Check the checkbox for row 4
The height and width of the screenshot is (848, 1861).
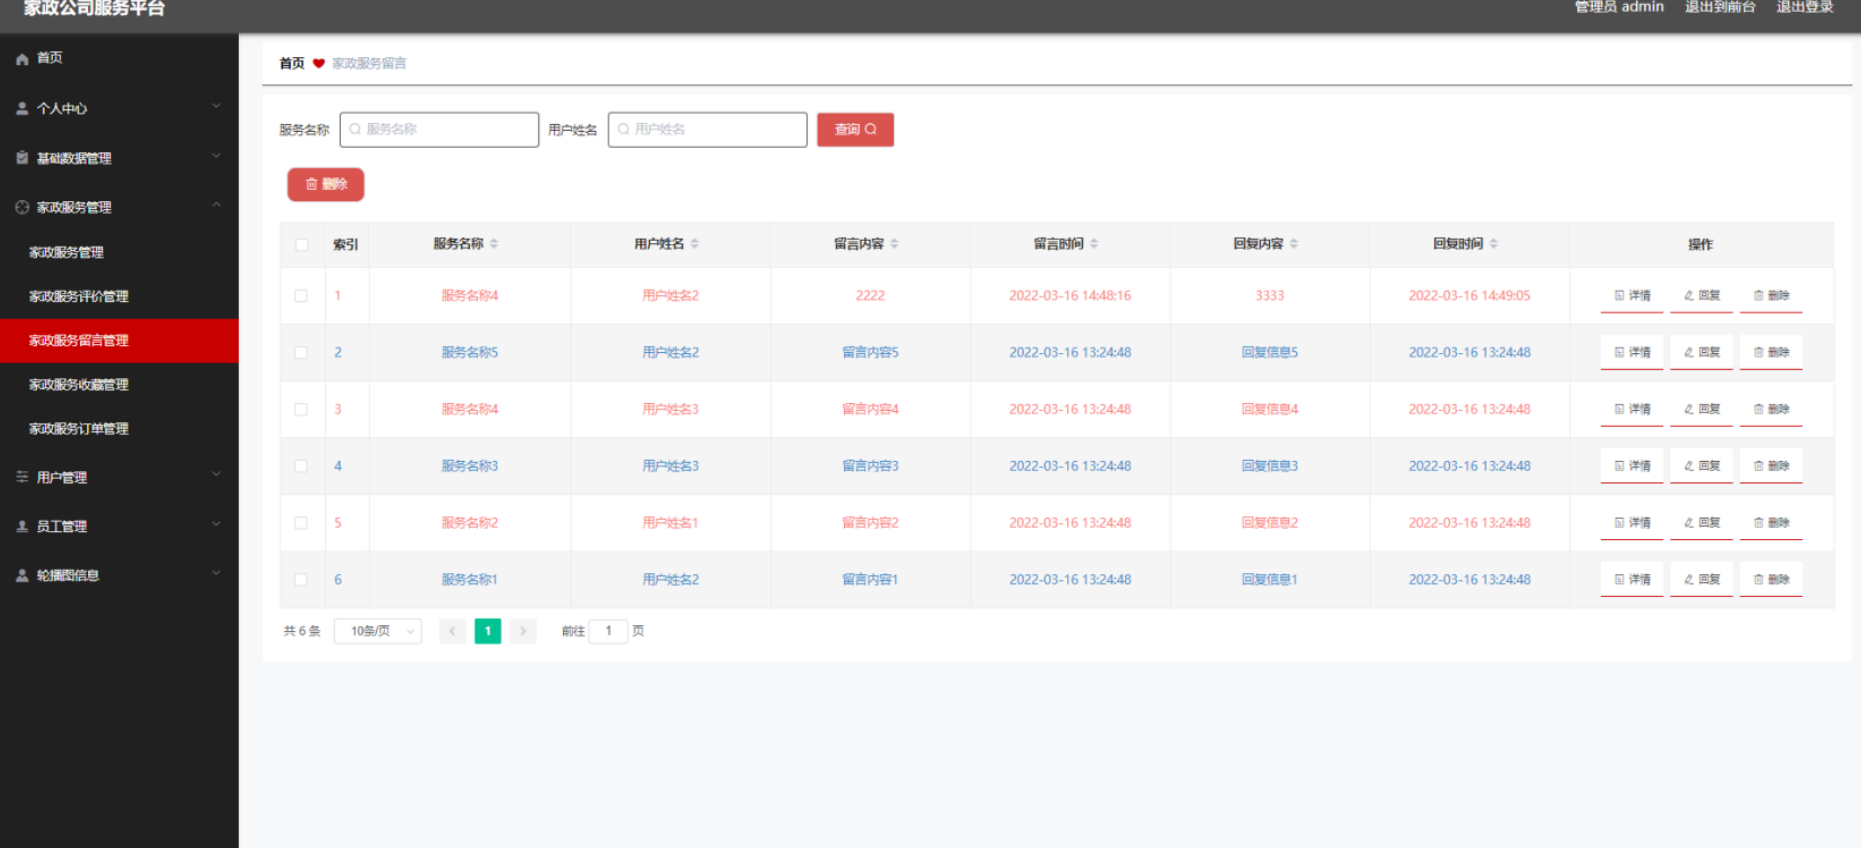tap(301, 466)
